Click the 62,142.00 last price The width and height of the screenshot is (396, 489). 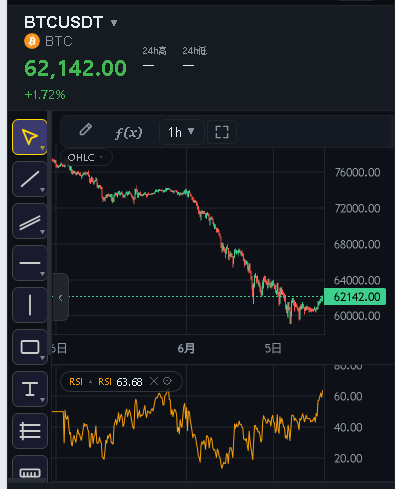75,68
